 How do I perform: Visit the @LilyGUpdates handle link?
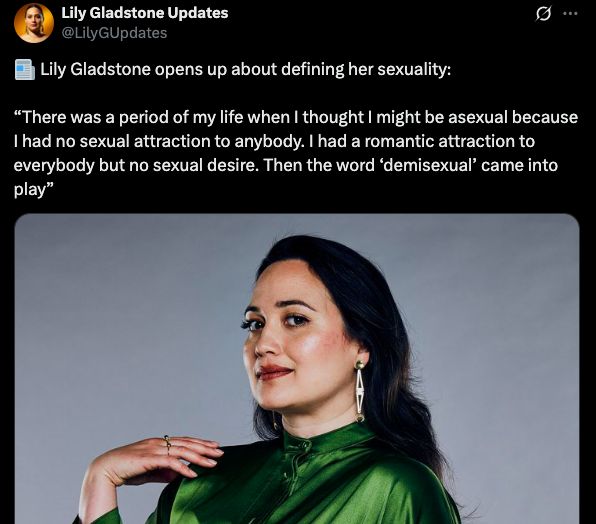(x=114, y=33)
